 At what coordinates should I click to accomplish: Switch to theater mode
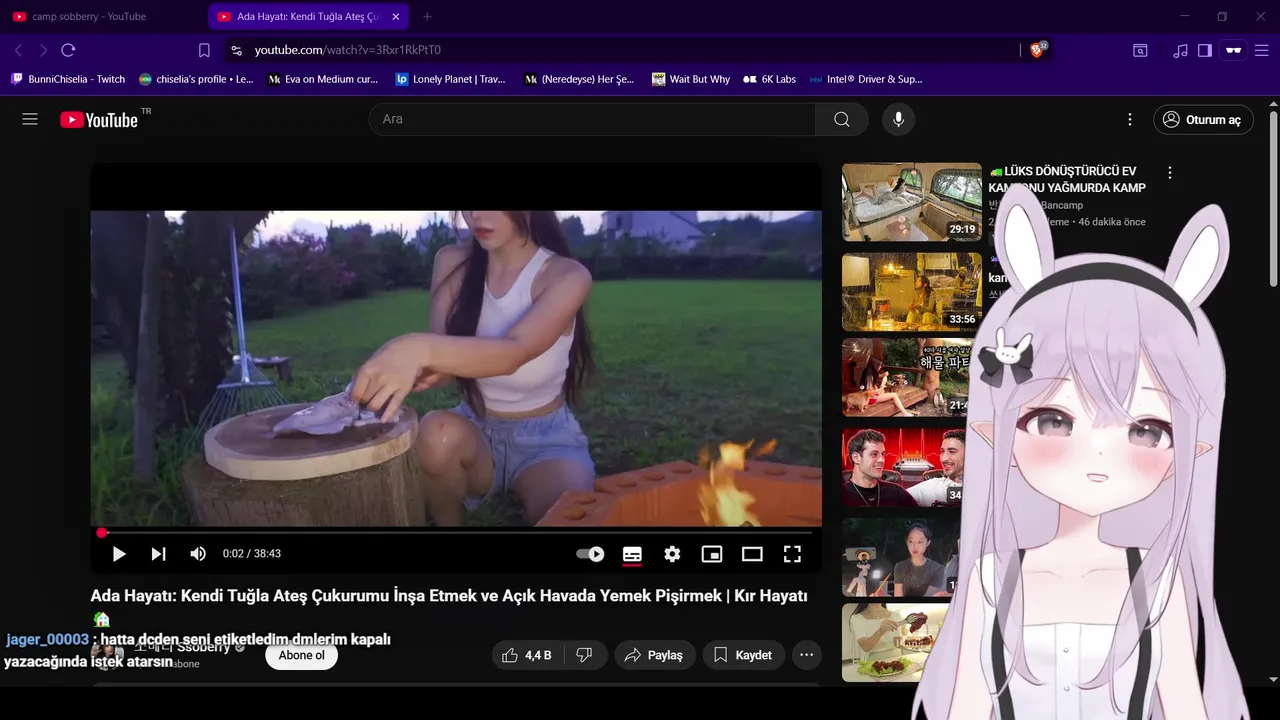tap(752, 553)
